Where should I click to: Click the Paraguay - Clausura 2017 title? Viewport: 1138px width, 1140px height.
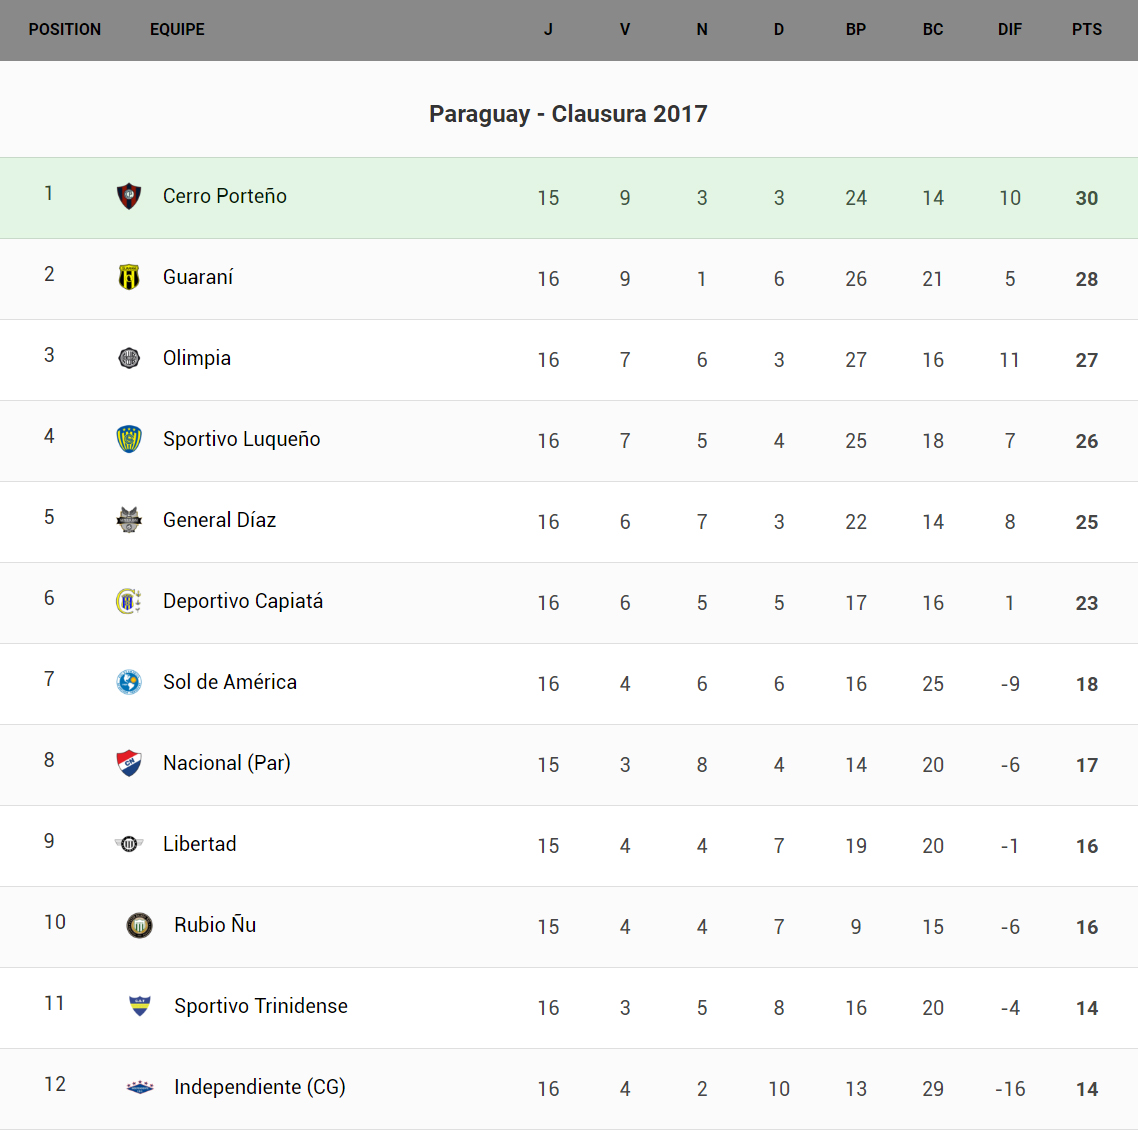[568, 114]
